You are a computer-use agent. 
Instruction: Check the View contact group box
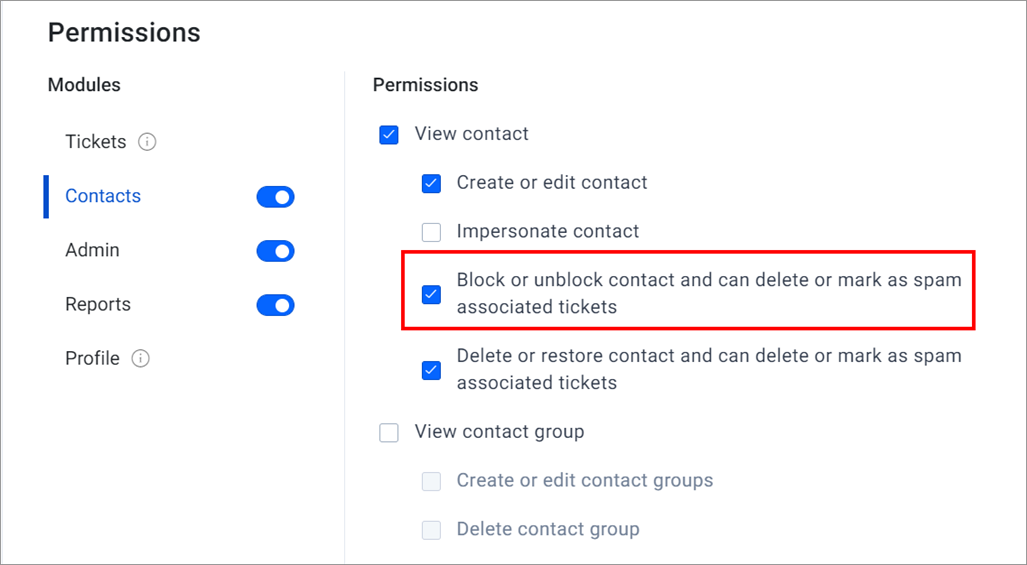pos(389,432)
